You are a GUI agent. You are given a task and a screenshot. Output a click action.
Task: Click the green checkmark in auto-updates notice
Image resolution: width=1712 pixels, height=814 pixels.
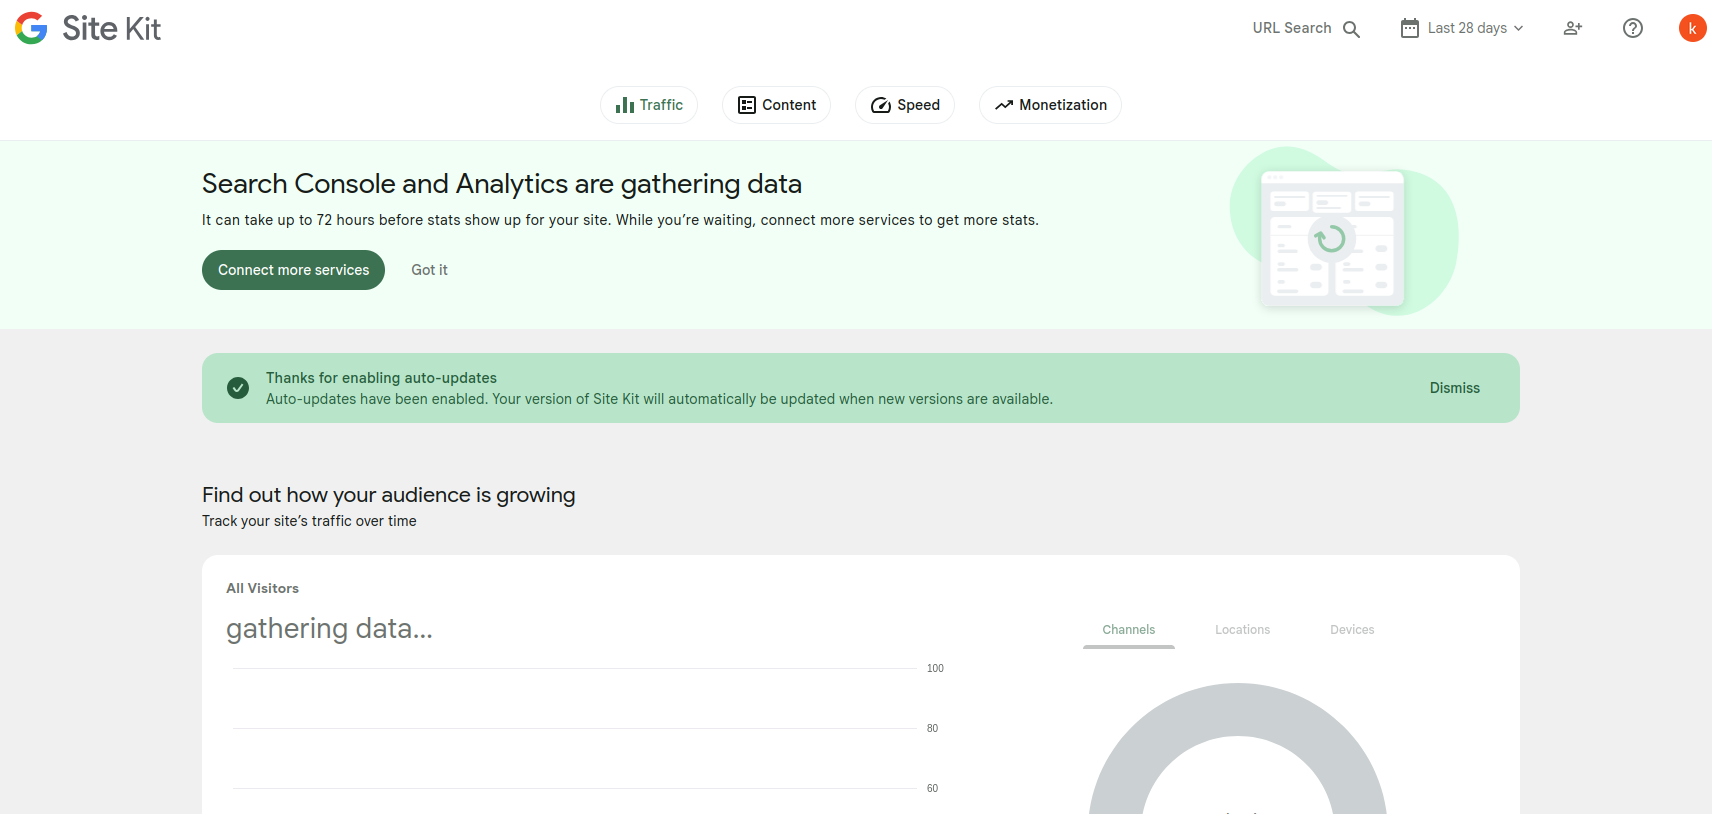(x=238, y=388)
